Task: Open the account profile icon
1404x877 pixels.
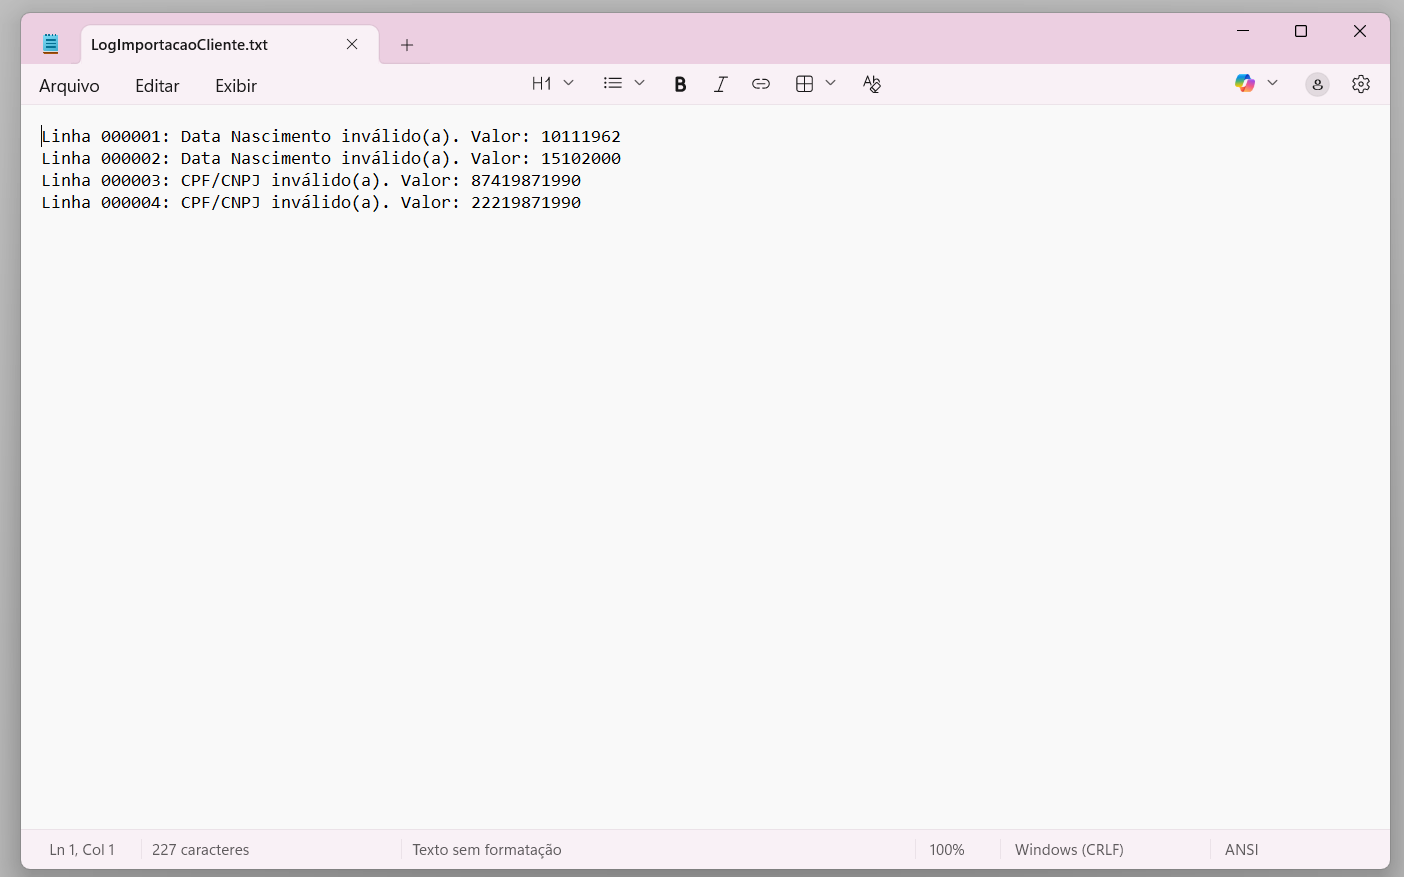Action: 1318,85
